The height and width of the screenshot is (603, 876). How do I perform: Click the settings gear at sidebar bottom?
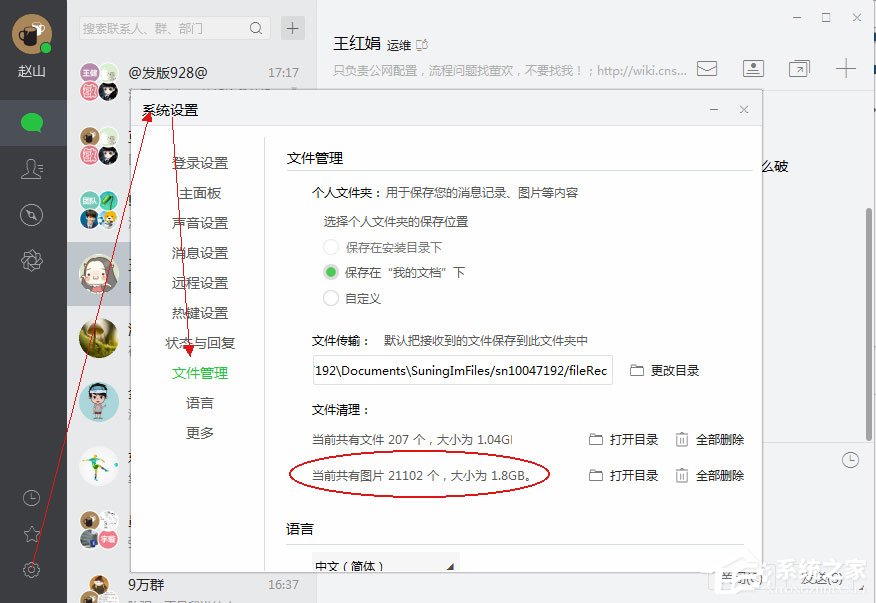(x=31, y=569)
